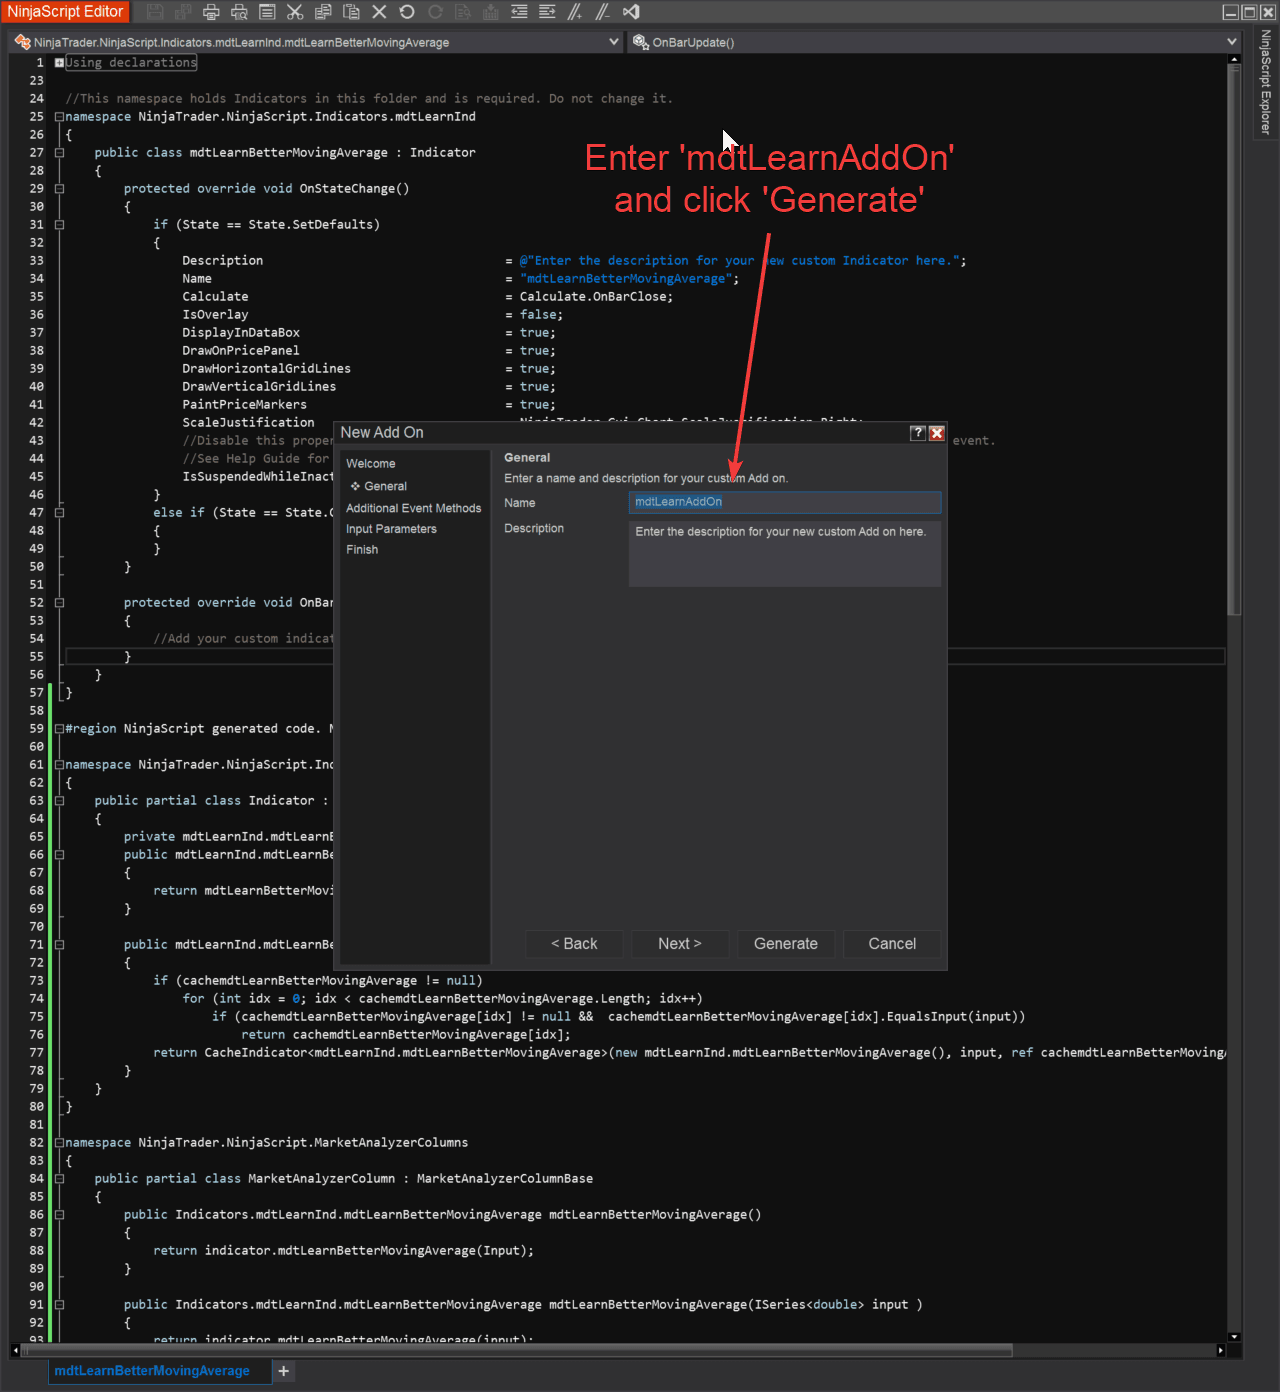1280x1392 pixels.
Task: Add a new editor tab
Action: coord(284,1371)
